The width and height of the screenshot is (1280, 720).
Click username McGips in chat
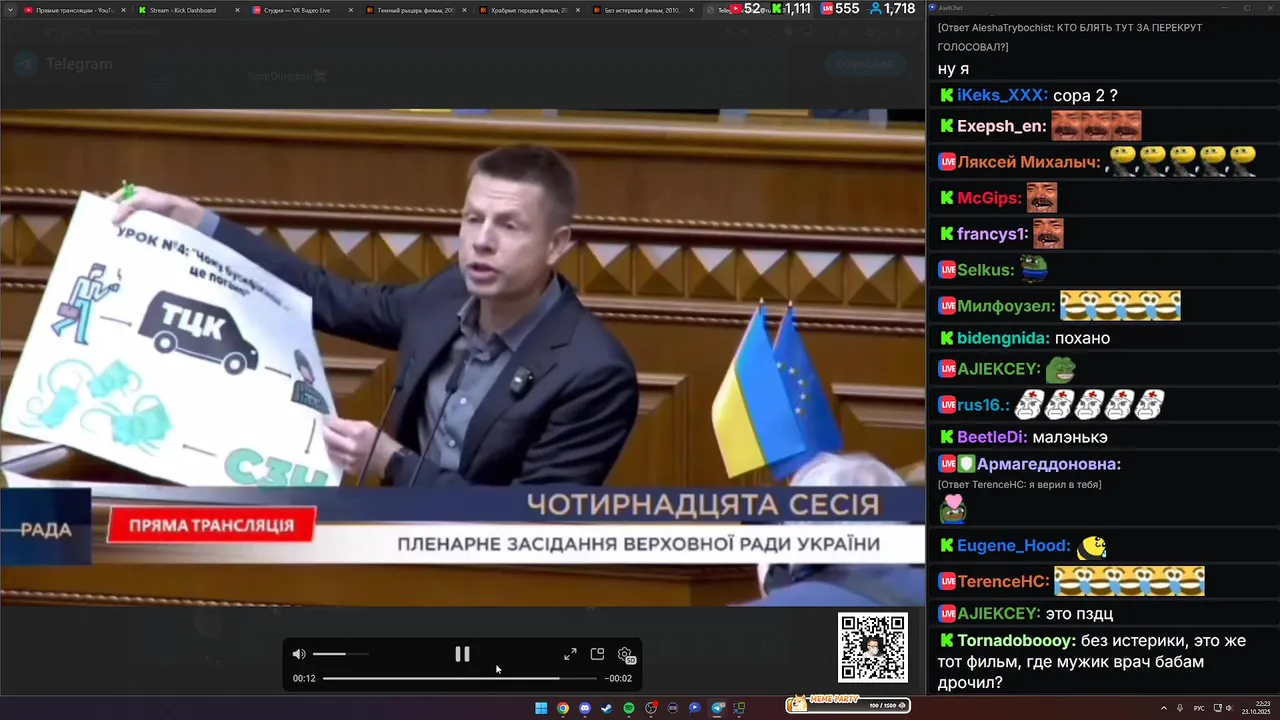(989, 198)
